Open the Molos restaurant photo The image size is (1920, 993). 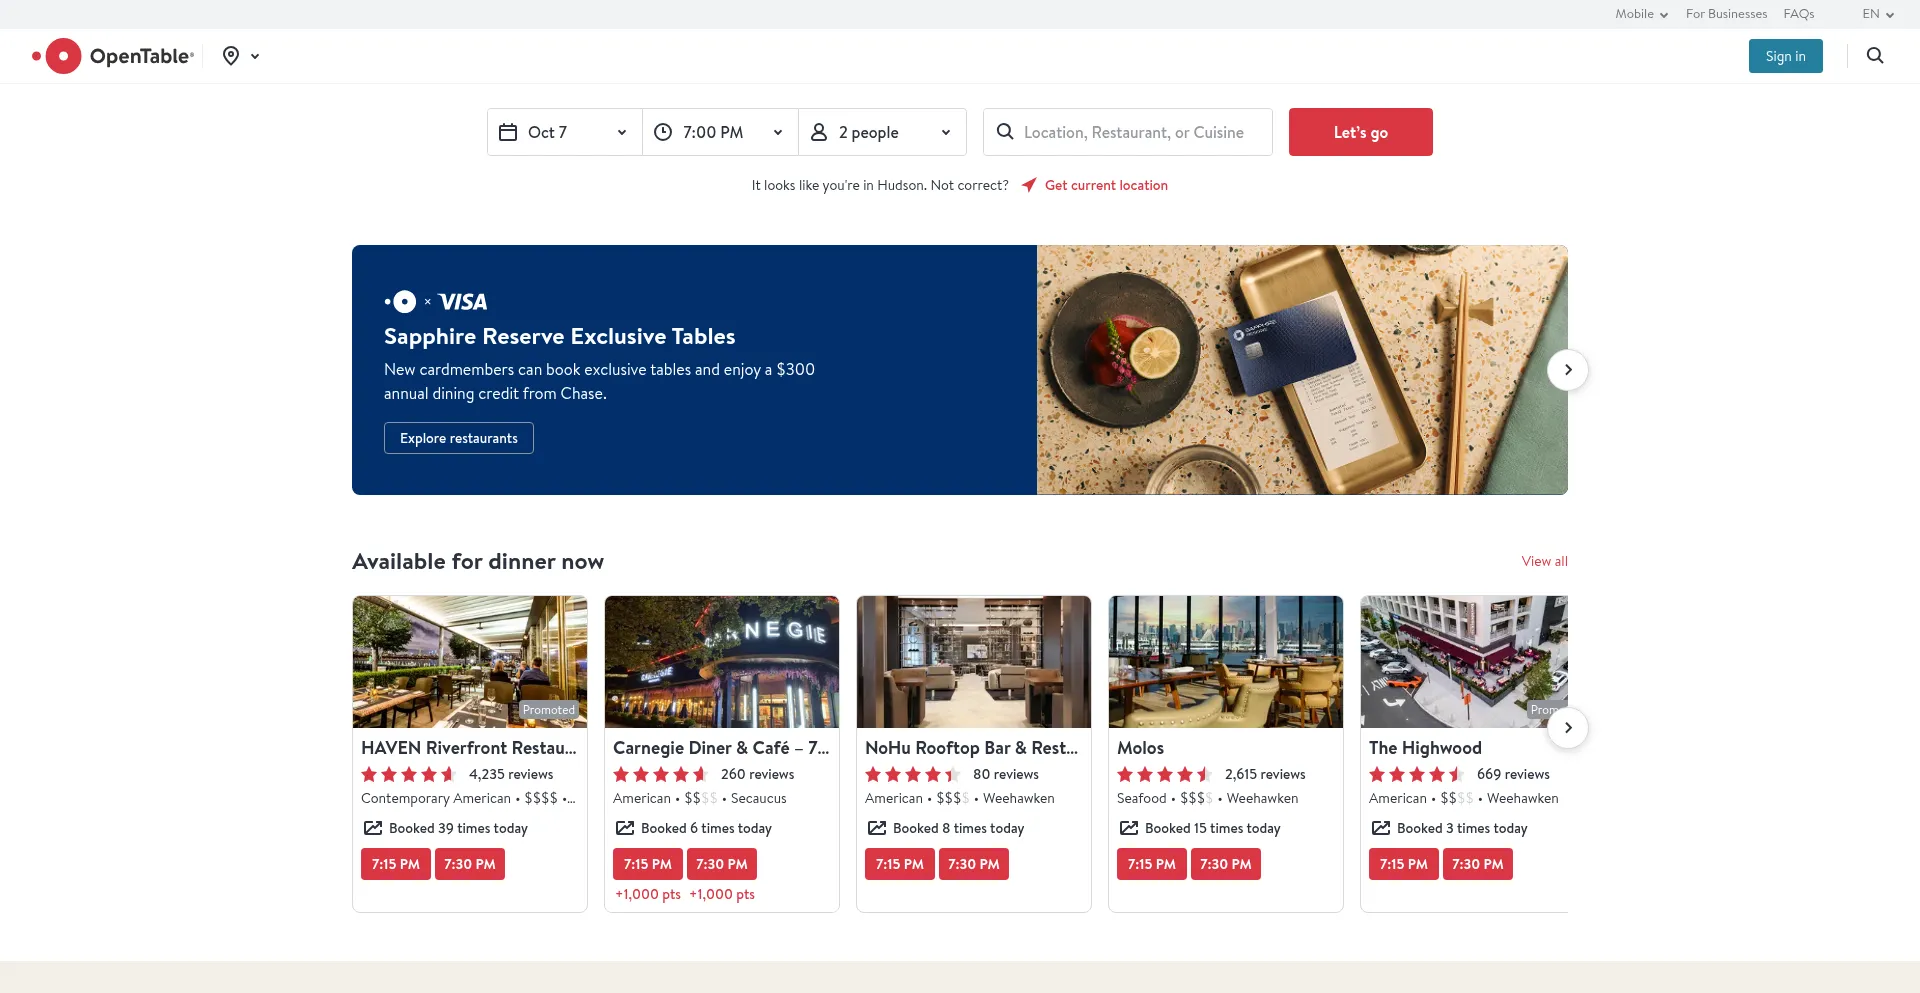[1225, 662]
